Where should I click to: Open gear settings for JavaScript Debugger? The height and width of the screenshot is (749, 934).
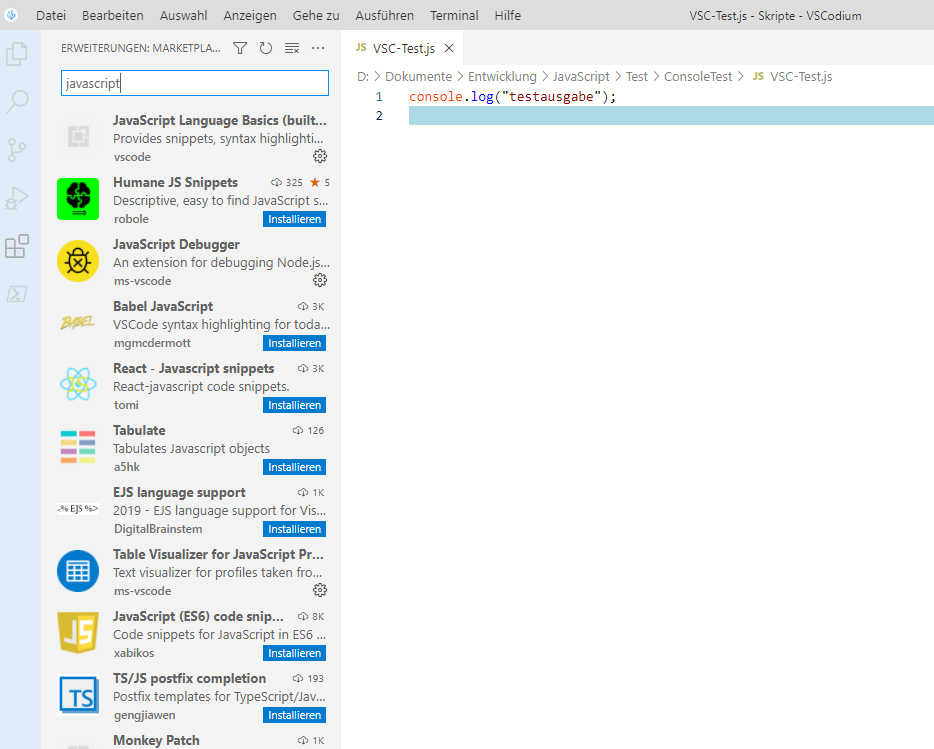click(x=320, y=280)
